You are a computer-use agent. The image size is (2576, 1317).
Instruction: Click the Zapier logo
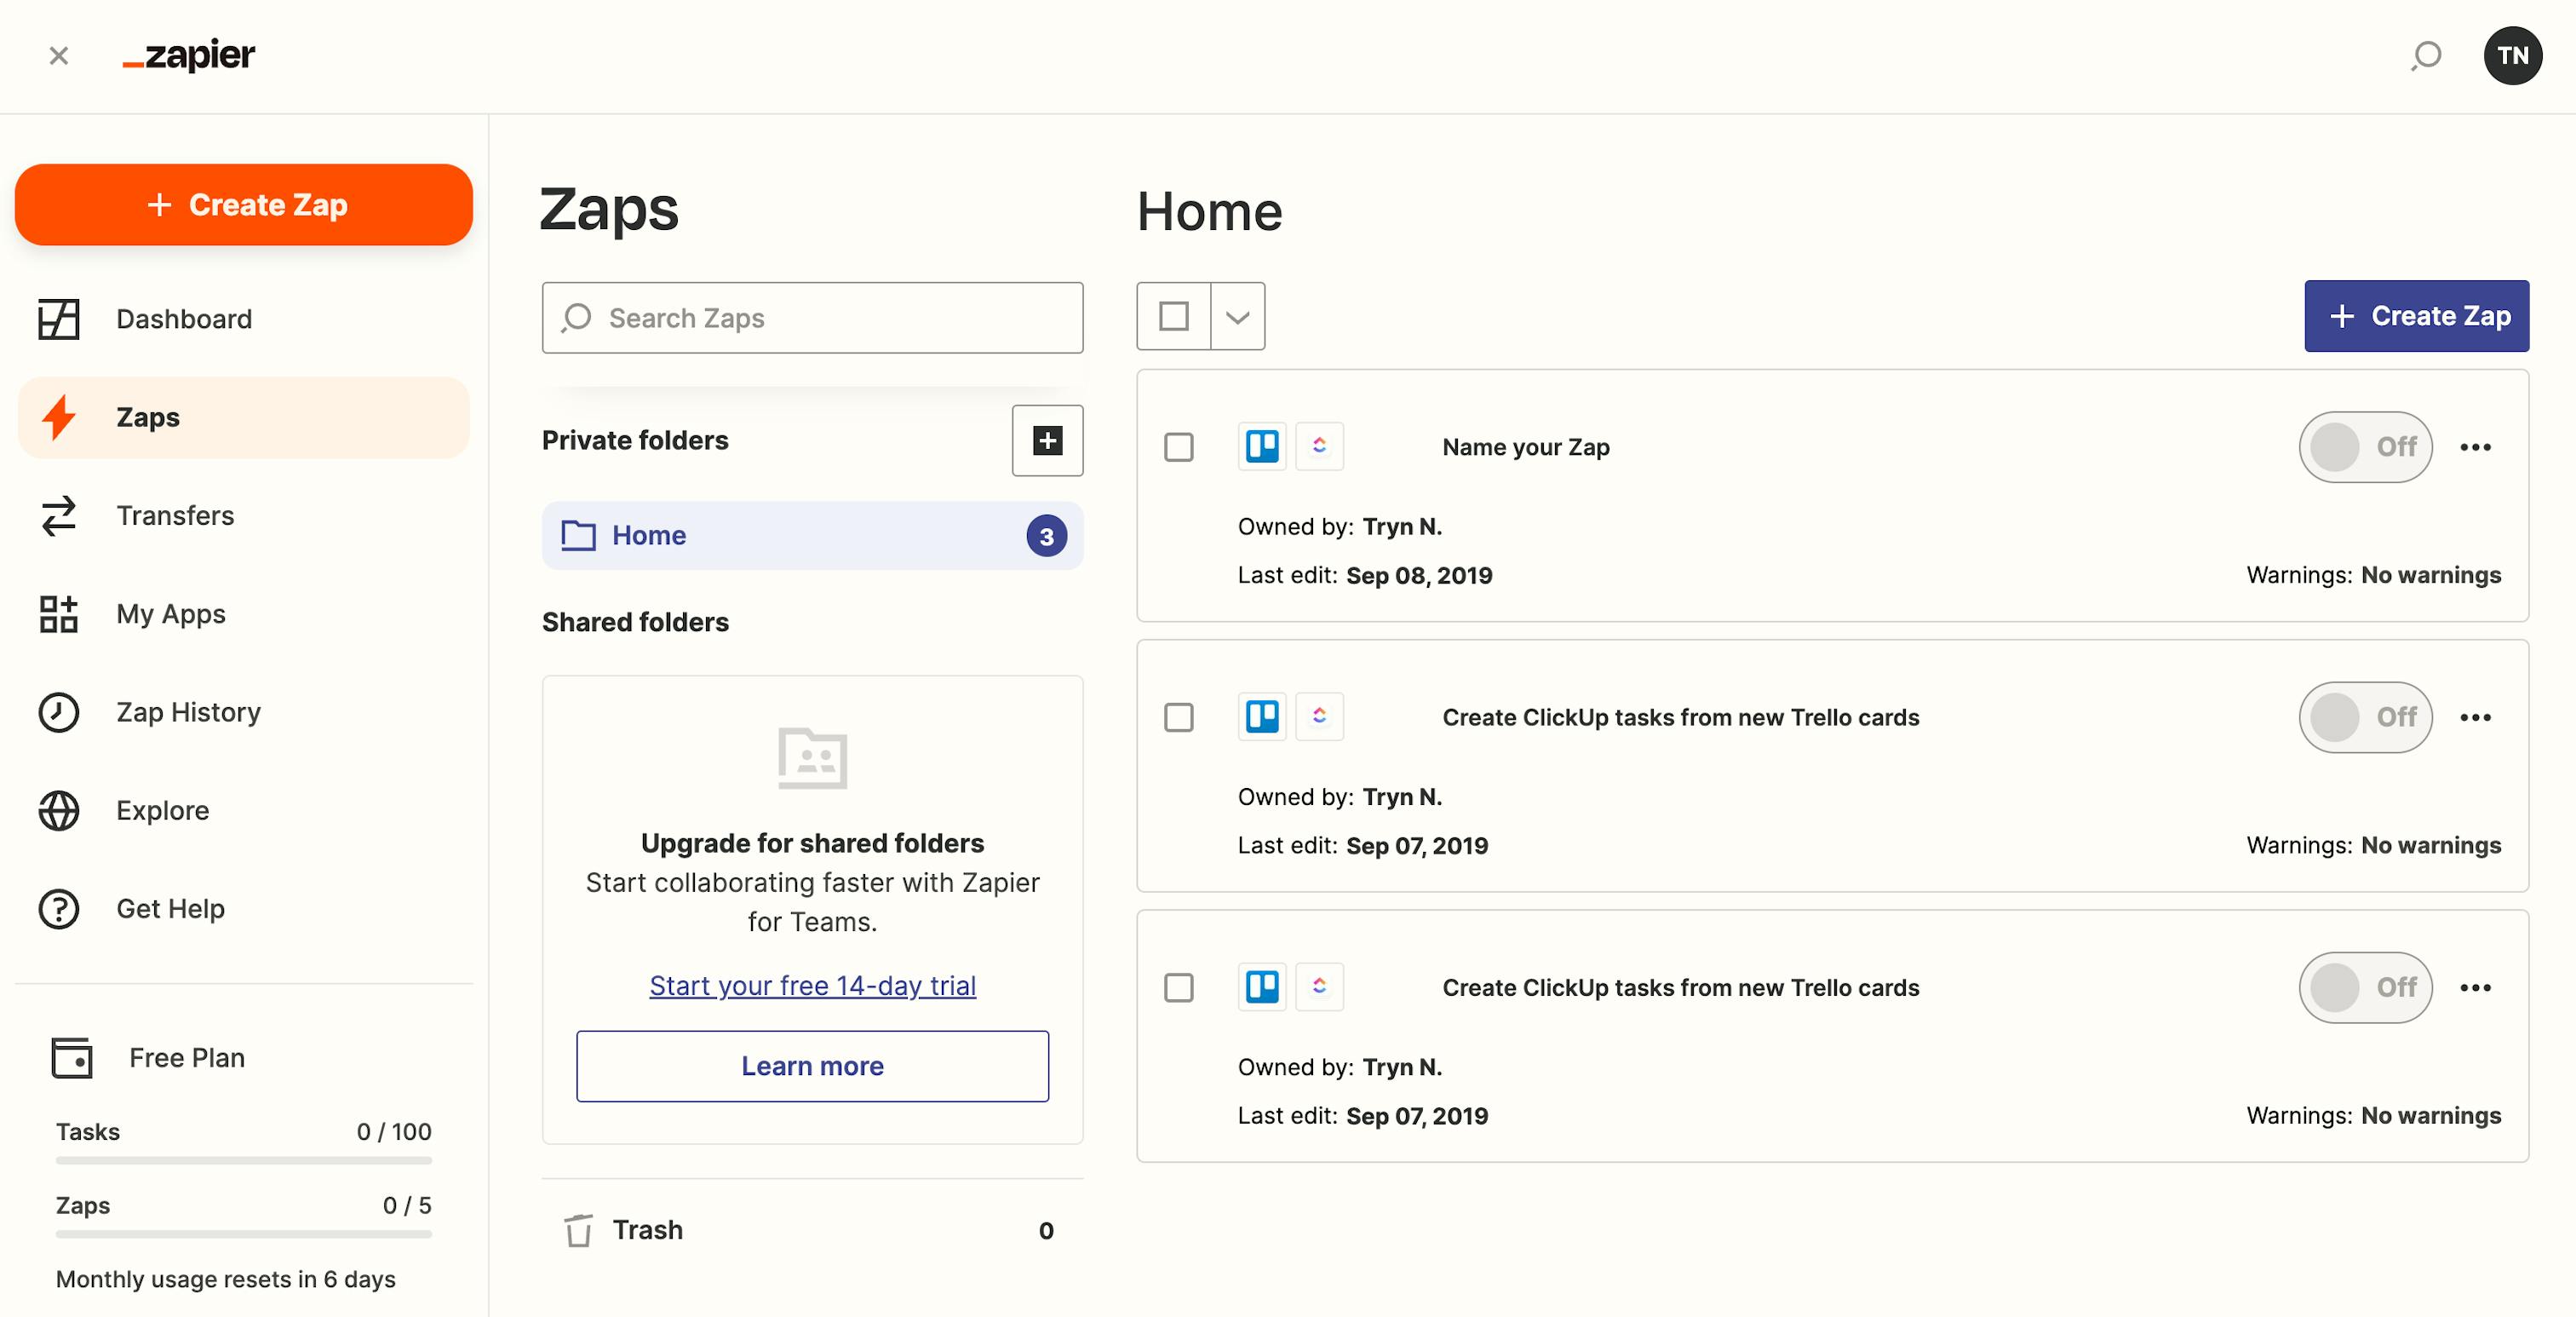189,56
